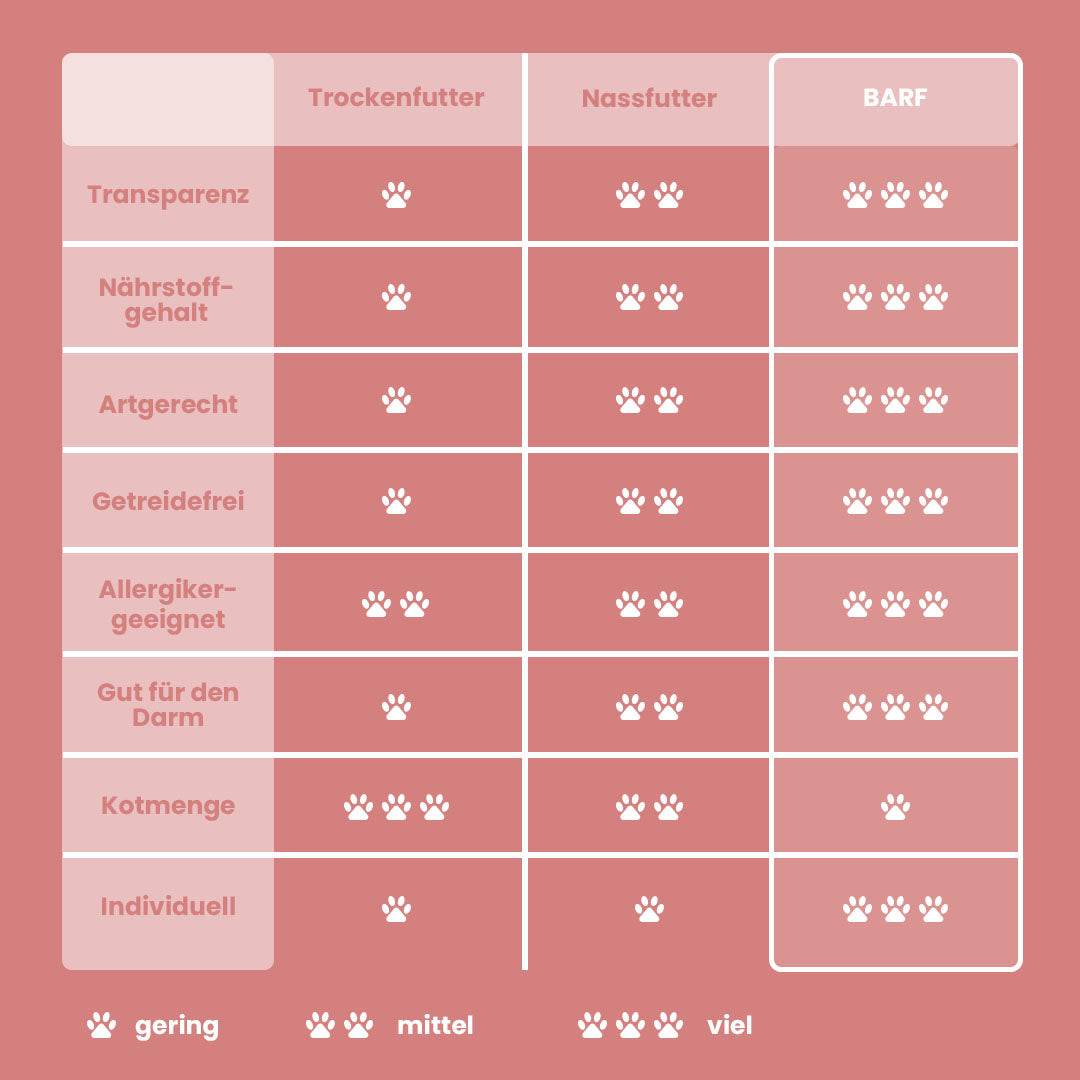Tap the Trockenfutter paw for Nährstoffgehalt

397,297
